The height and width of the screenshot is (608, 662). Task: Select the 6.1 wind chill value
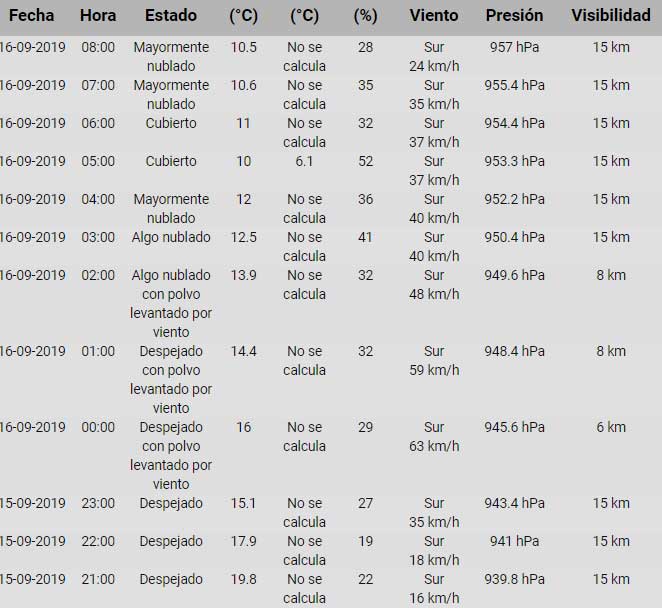[304, 161]
